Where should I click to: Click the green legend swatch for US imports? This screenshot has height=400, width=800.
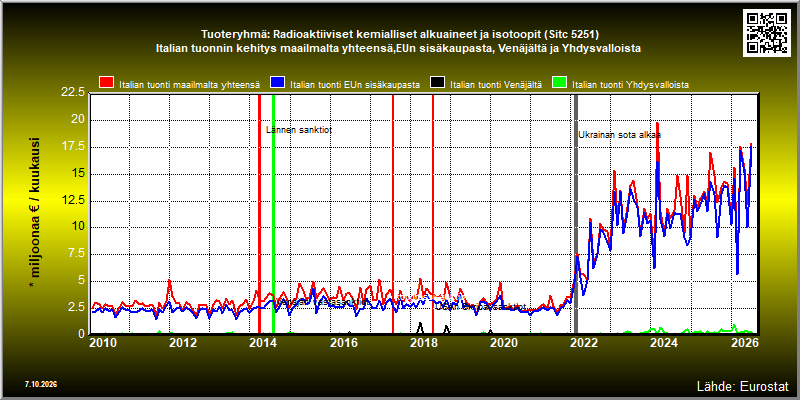pyautogui.click(x=560, y=83)
